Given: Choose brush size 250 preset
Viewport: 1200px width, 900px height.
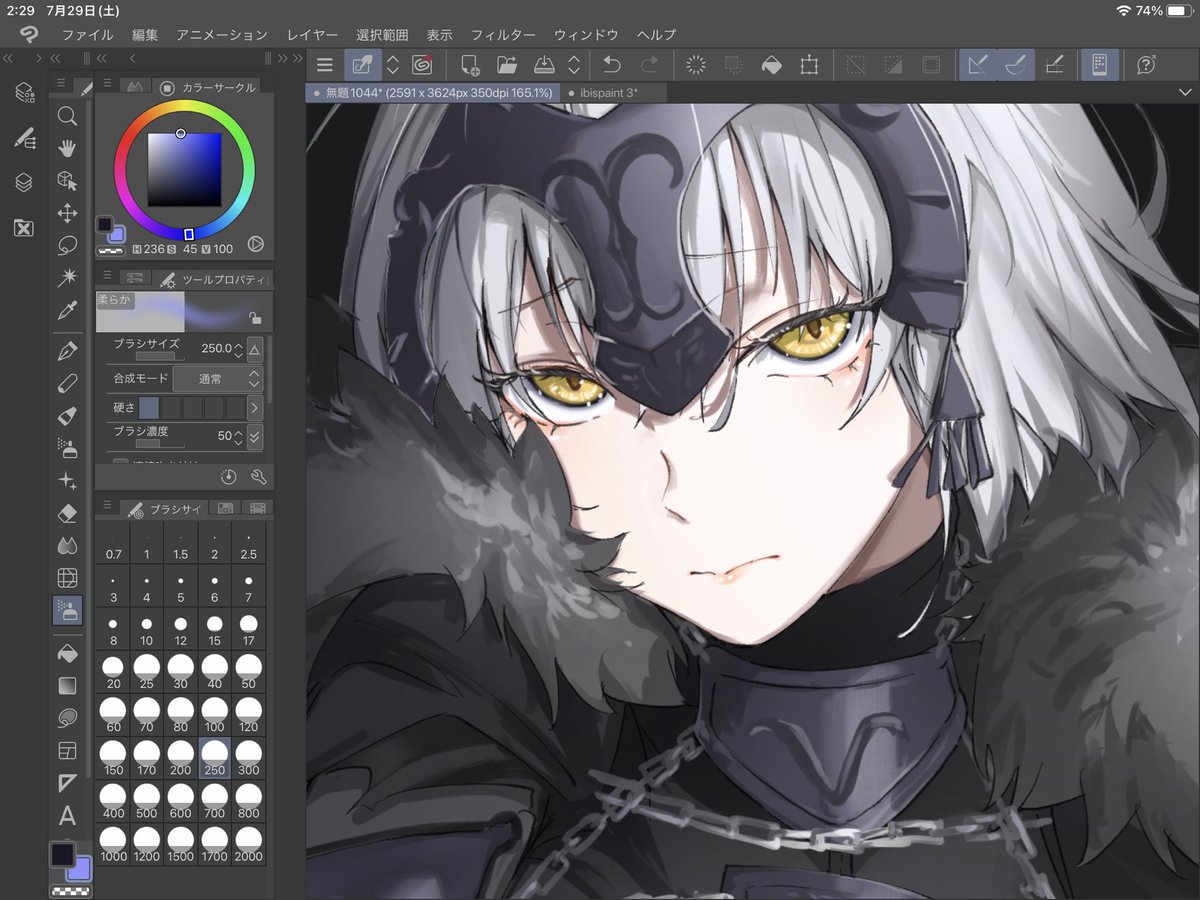Looking at the screenshot, I should point(215,759).
